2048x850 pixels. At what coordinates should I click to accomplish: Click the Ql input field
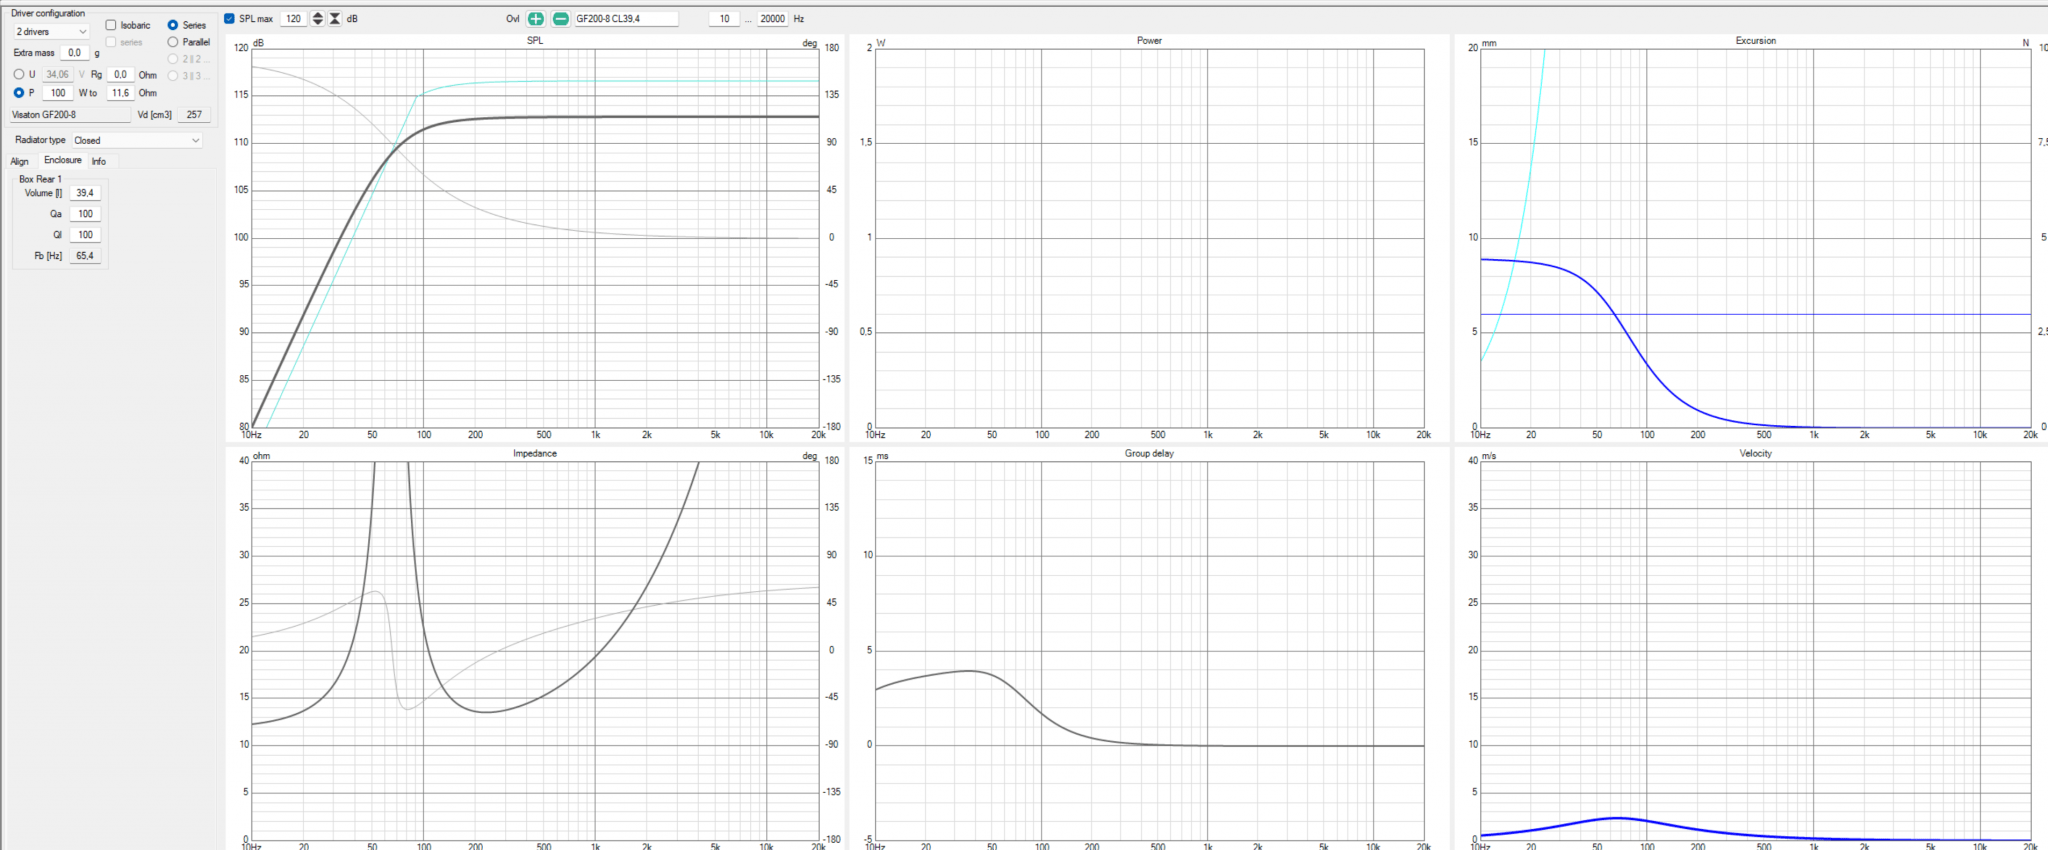[85, 235]
